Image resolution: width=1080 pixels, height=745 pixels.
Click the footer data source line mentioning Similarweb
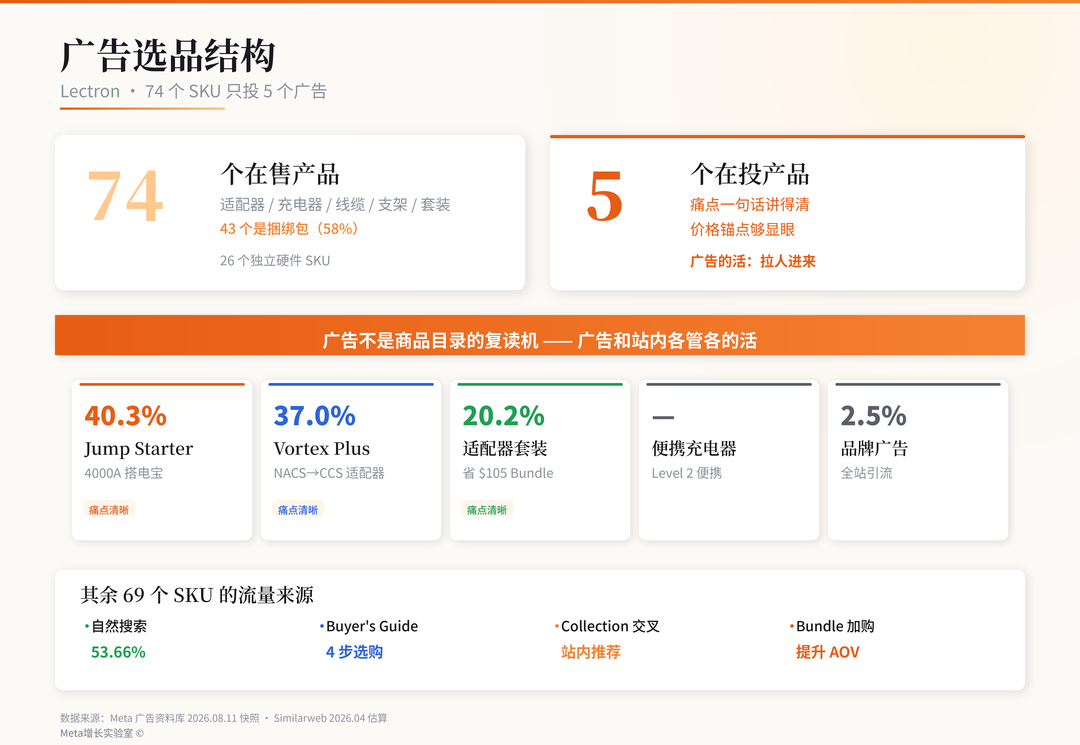tap(223, 718)
